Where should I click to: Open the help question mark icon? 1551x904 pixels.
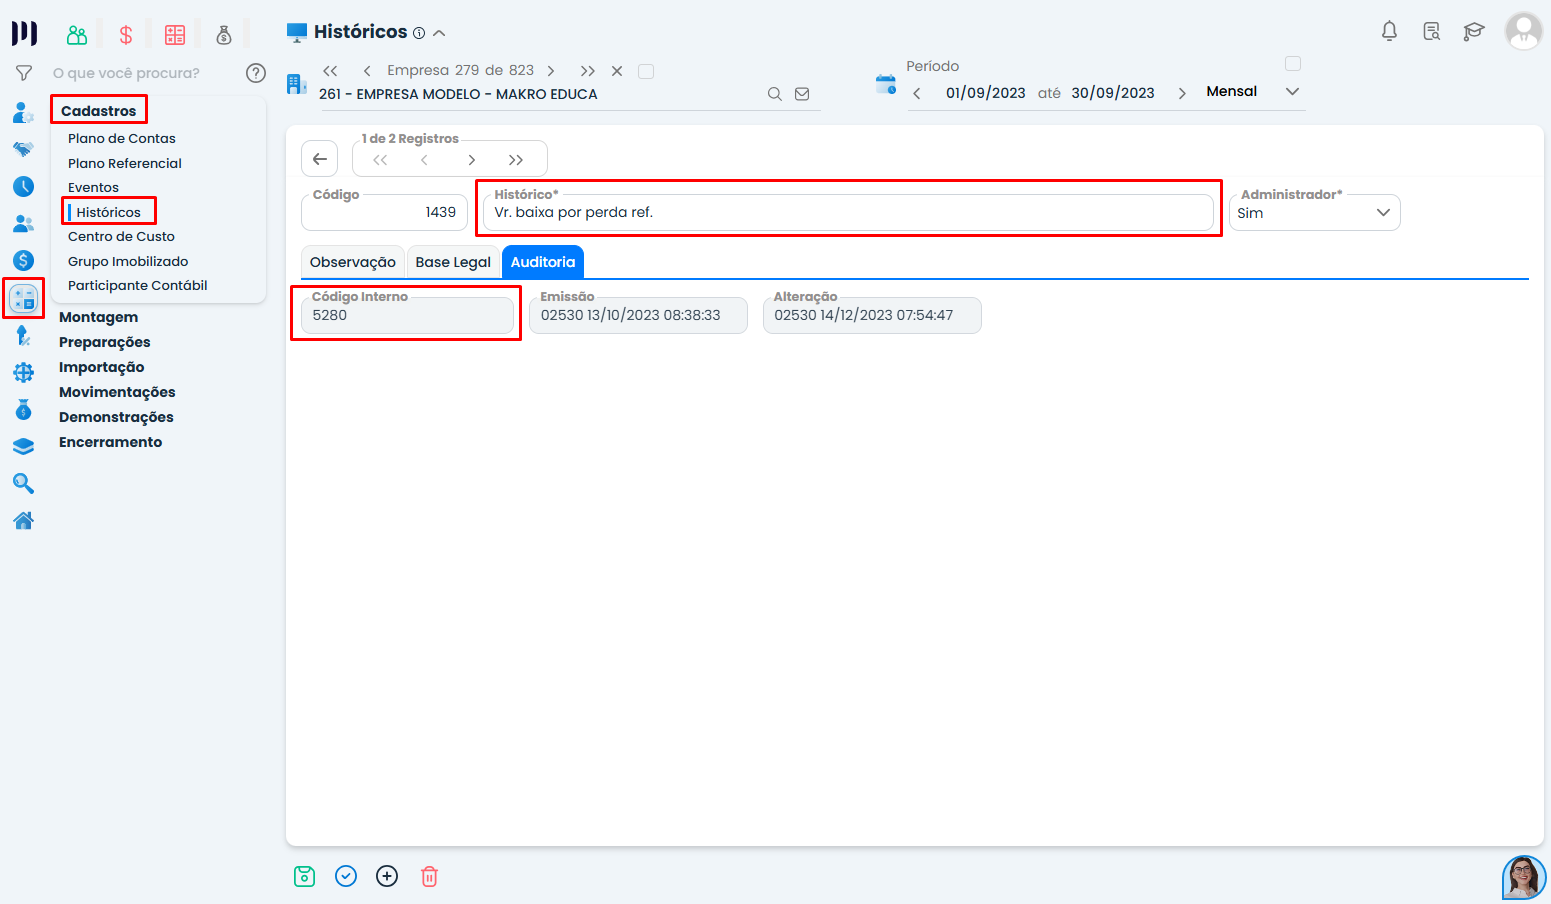point(256,73)
